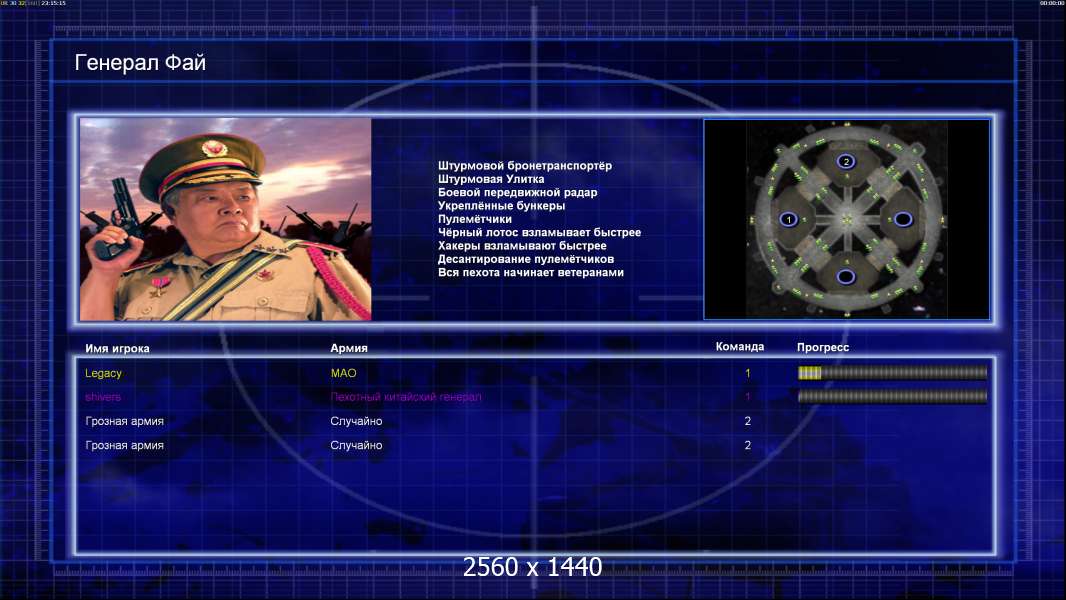Click the Прогресс column header
This screenshot has width=1066, height=600.
(823, 347)
